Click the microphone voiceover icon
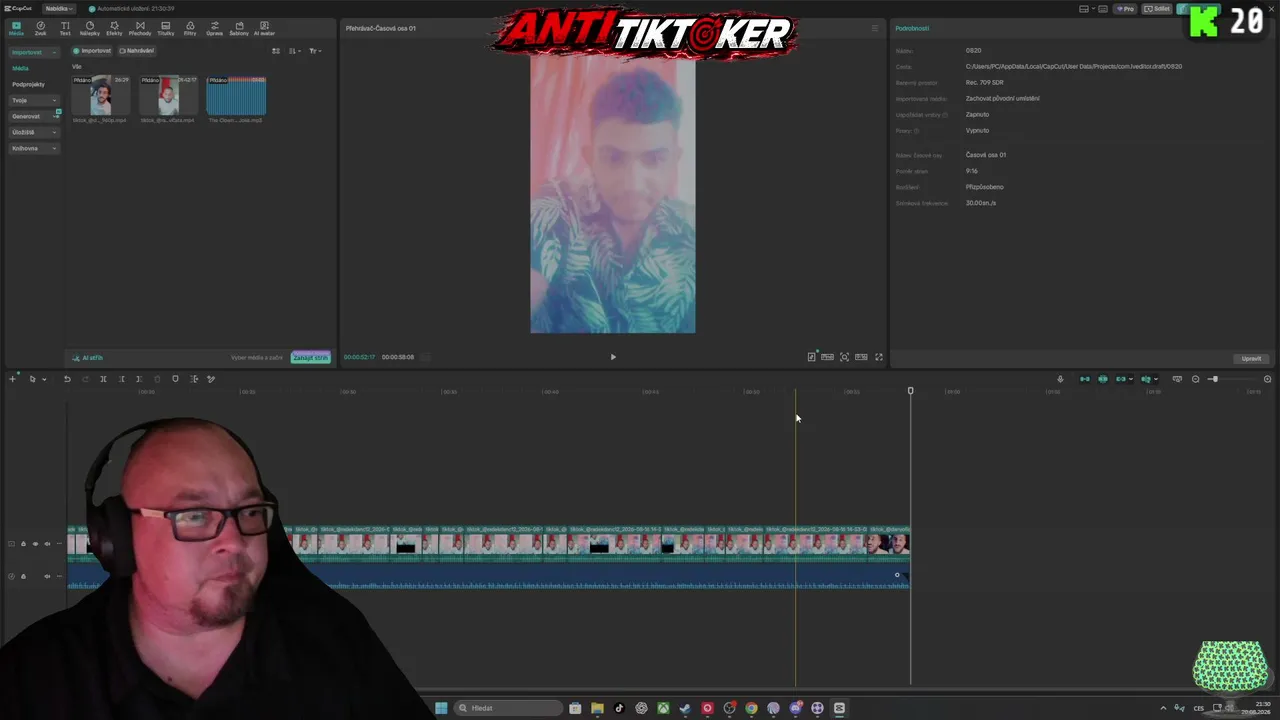 [x=1060, y=379]
